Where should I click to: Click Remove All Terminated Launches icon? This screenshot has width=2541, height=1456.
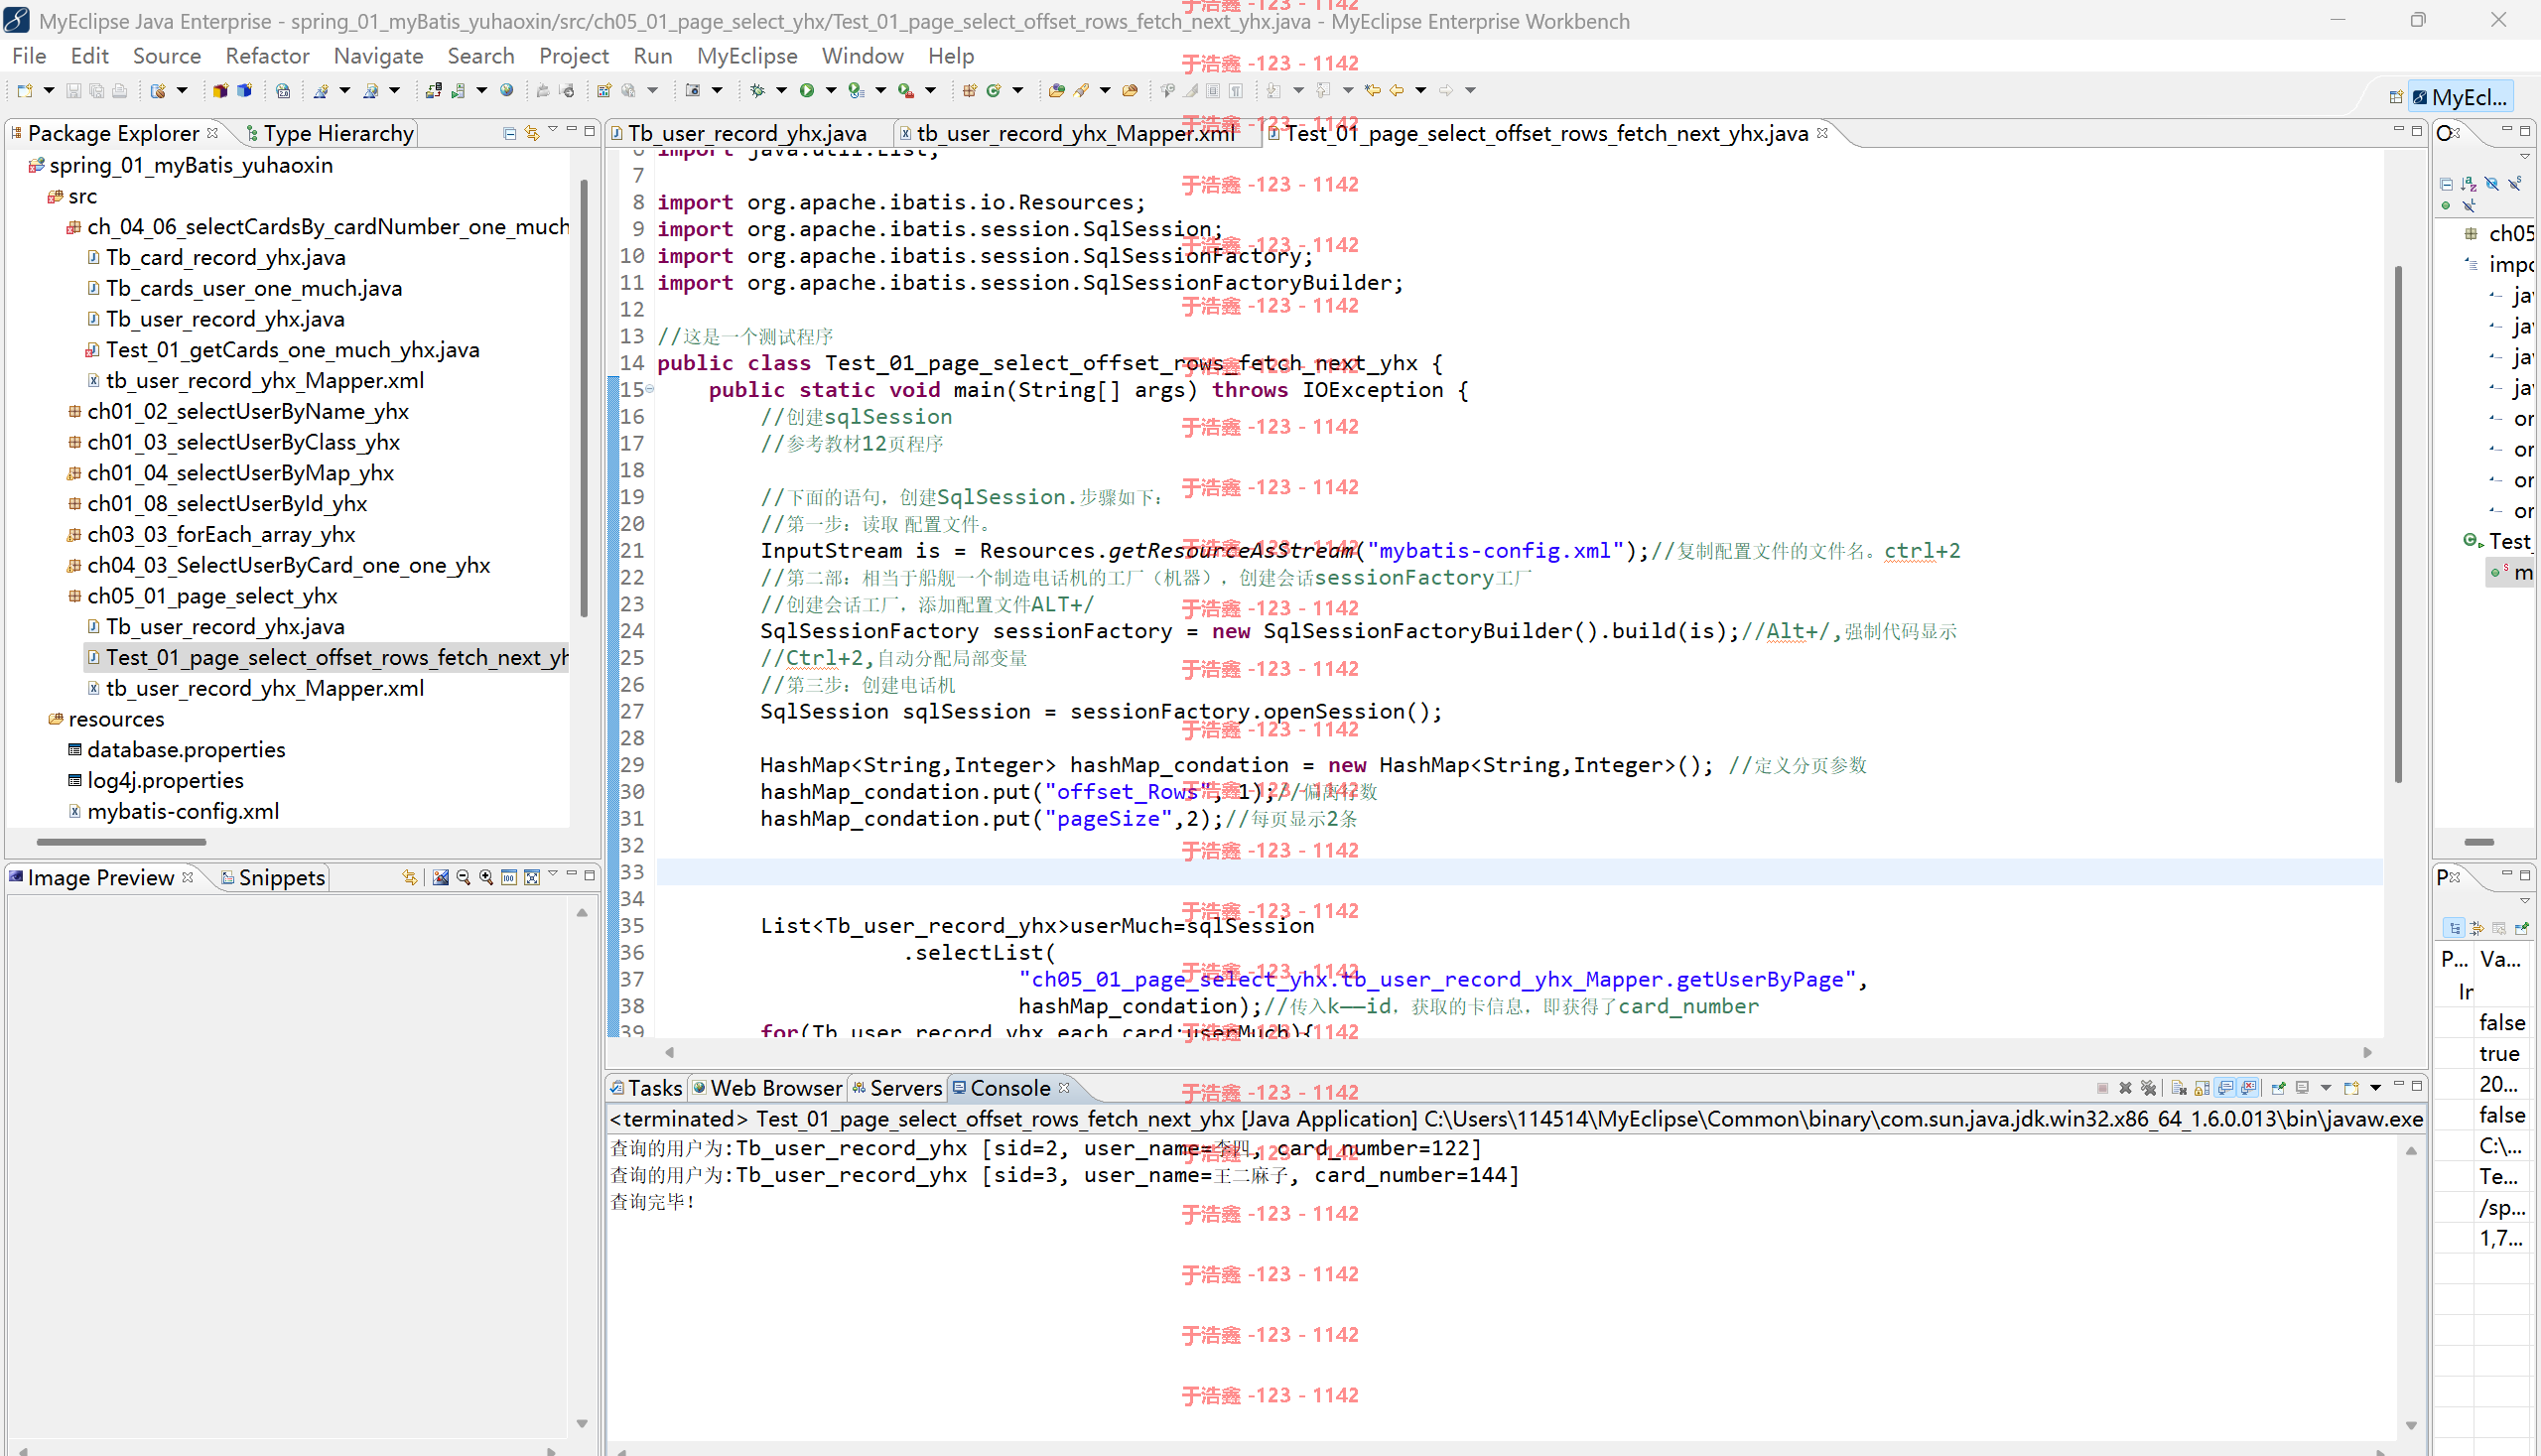click(x=2148, y=1088)
